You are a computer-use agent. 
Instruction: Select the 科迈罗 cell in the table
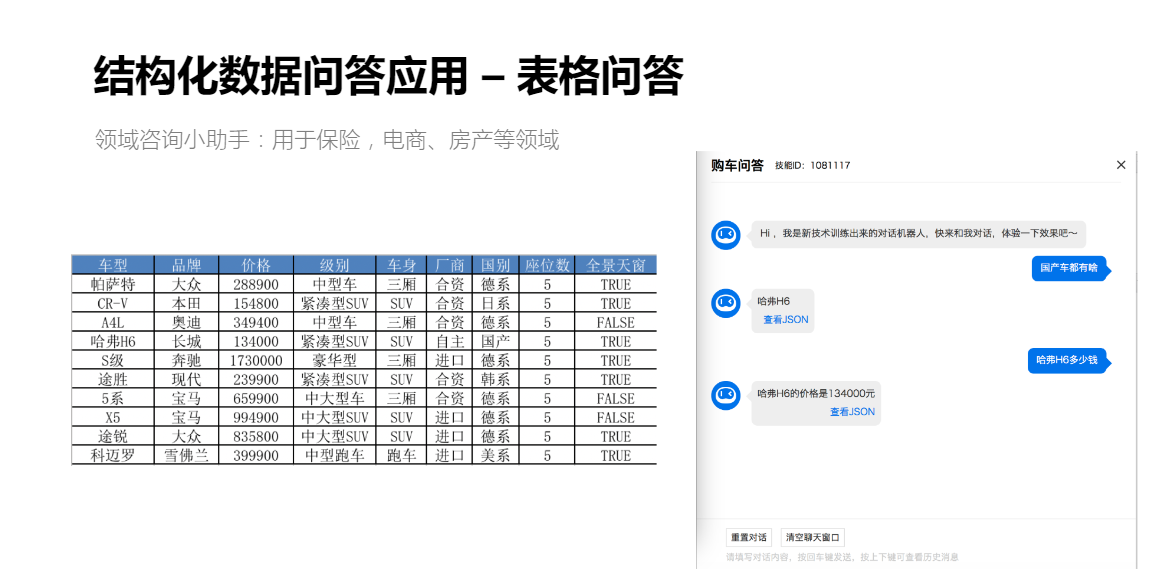(113, 456)
